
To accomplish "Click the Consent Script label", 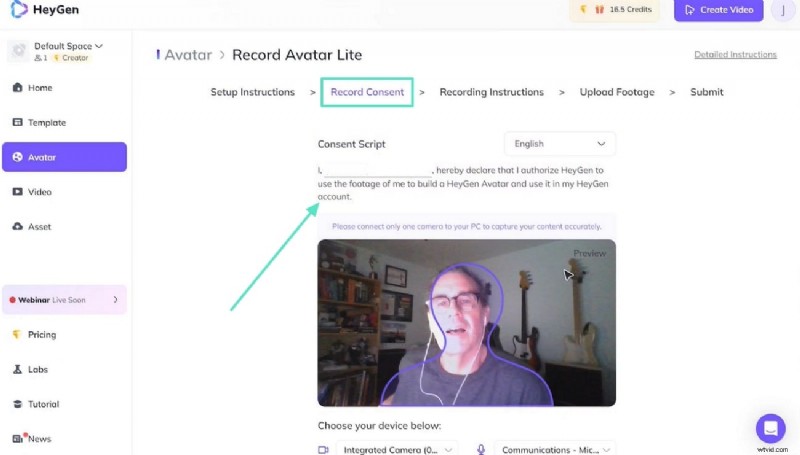I will tap(352, 144).
